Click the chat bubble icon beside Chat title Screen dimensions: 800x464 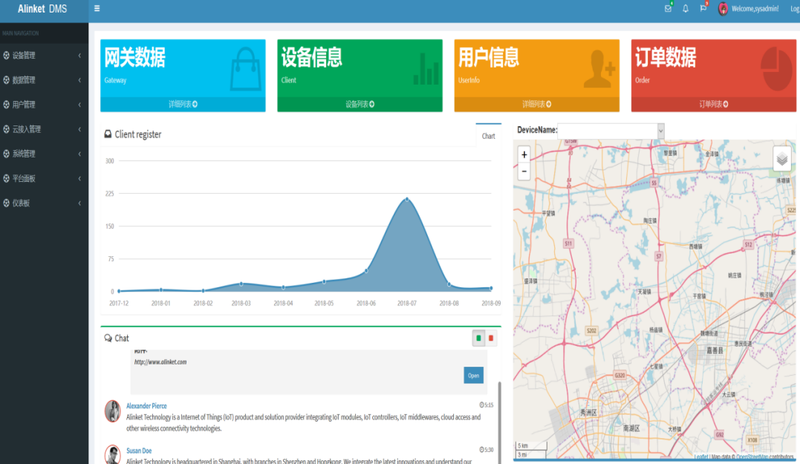pyautogui.click(x=108, y=338)
